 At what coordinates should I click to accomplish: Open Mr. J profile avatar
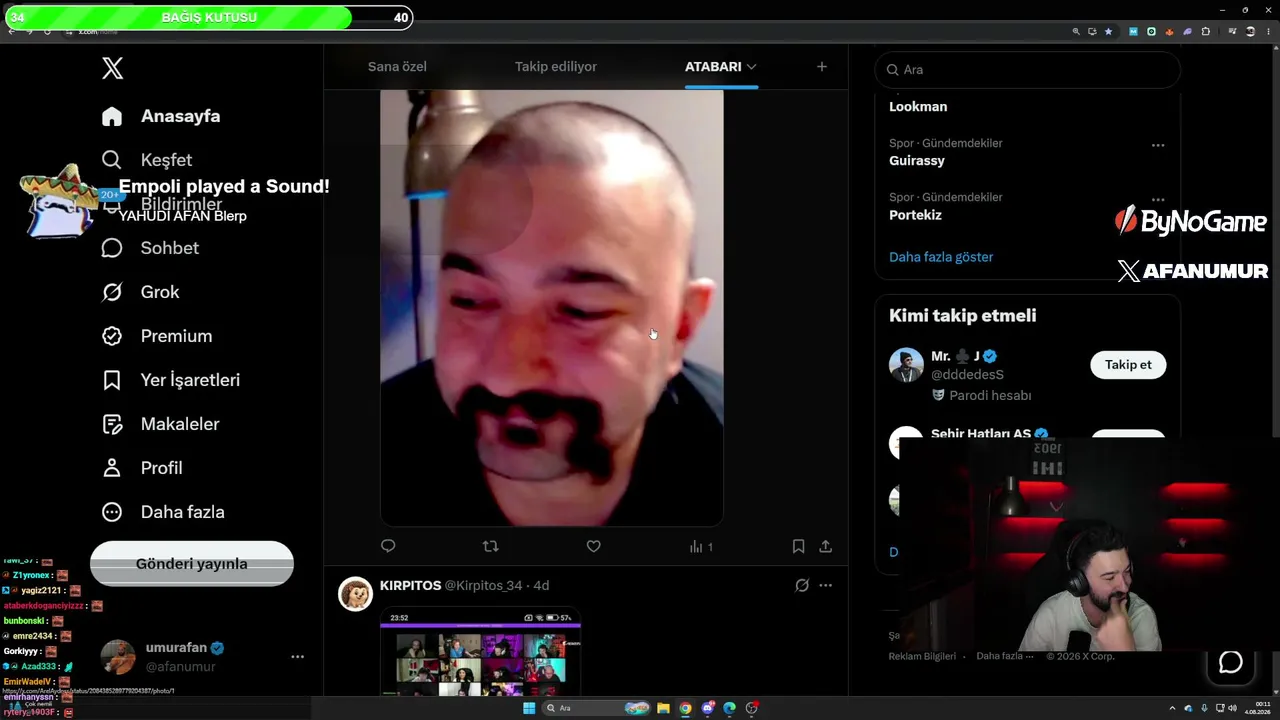tap(906, 365)
